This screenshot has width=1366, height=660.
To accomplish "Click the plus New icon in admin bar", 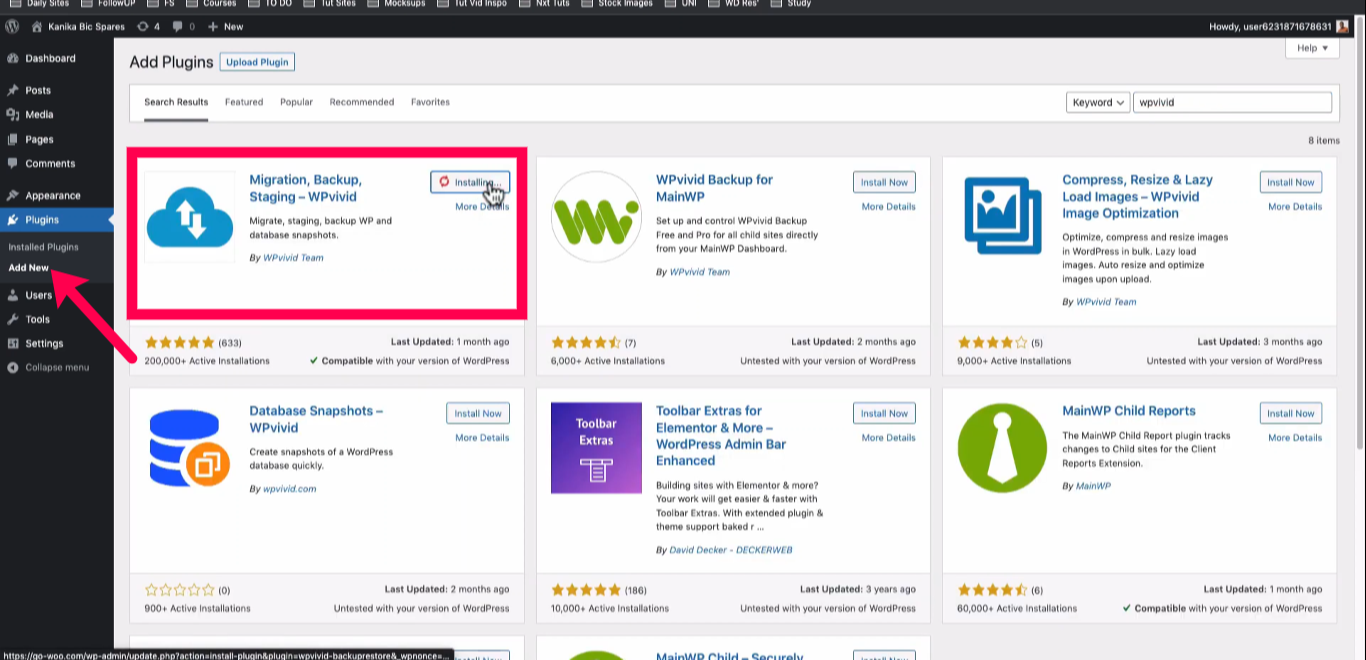I will click(x=213, y=26).
